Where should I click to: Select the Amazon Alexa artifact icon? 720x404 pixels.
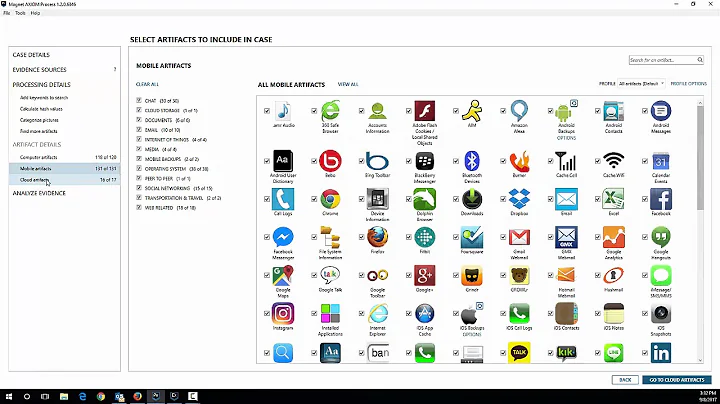(519, 111)
